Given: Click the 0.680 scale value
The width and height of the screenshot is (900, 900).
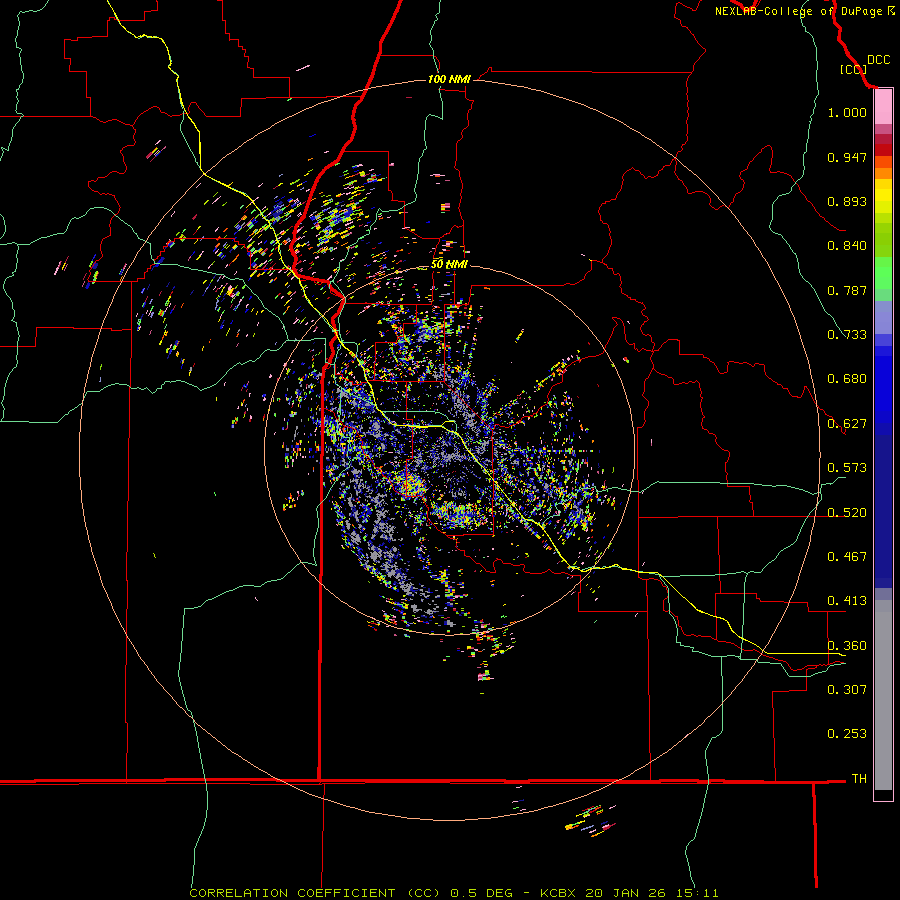Looking at the screenshot, I should tap(847, 379).
